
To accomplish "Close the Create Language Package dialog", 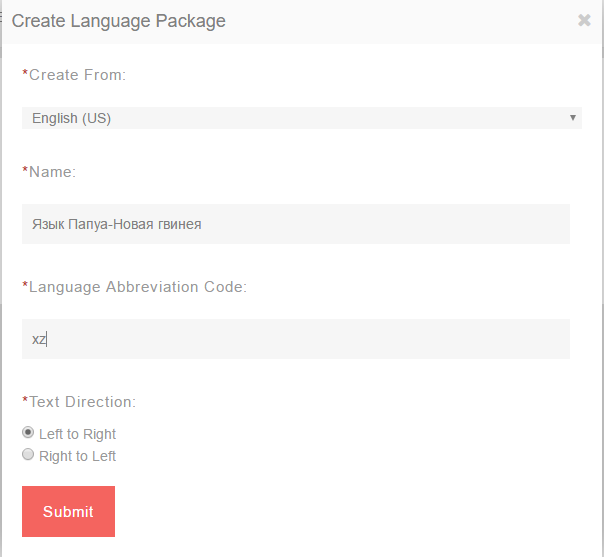I will [x=584, y=20].
